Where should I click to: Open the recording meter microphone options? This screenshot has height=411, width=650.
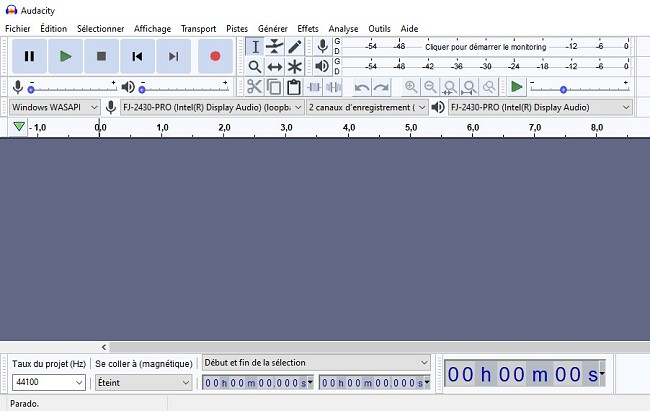coord(323,46)
